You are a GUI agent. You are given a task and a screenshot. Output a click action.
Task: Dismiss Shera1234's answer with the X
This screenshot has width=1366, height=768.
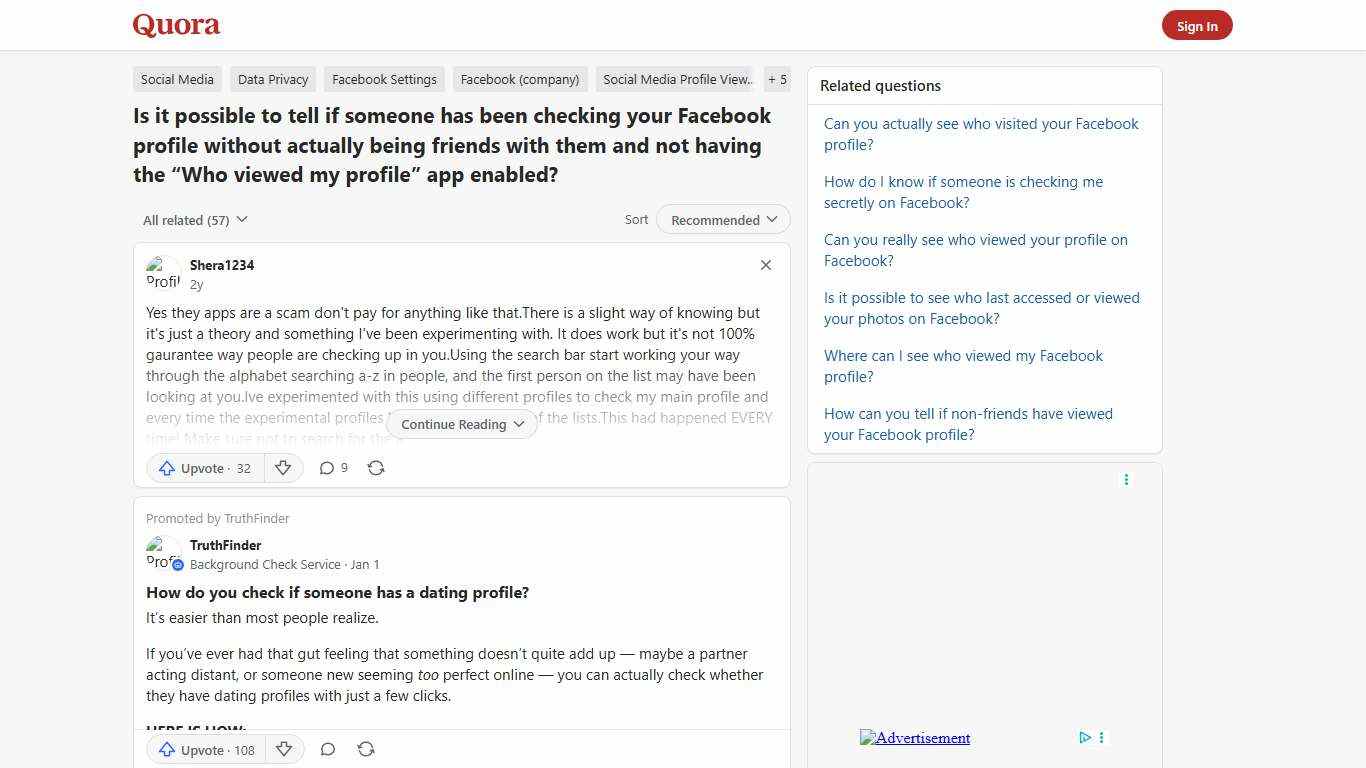click(765, 264)
